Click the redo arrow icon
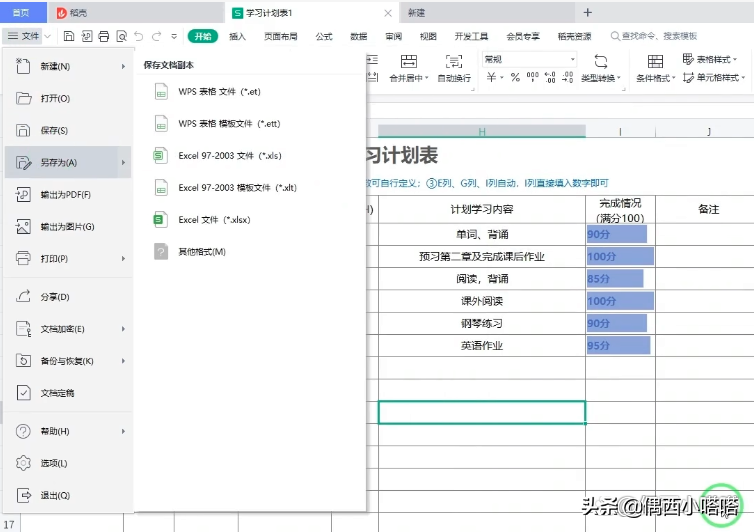Screen dimensions: 754x532 [156, 36]
